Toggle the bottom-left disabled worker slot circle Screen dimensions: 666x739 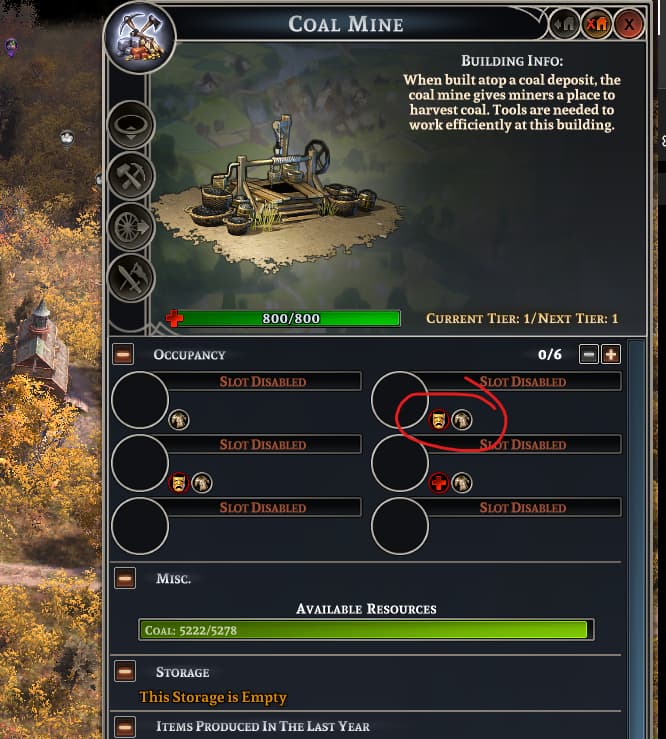(140, 526)
